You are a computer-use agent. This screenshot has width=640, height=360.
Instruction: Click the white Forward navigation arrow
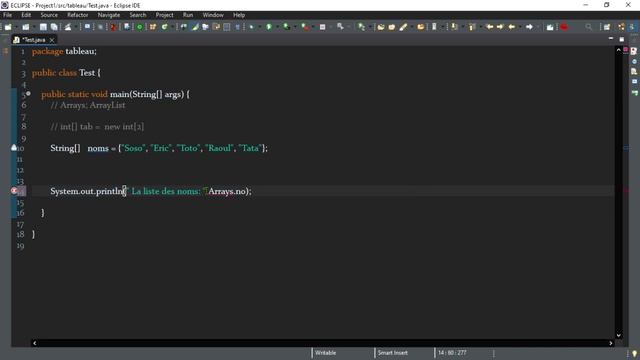[x=529, y=27]
